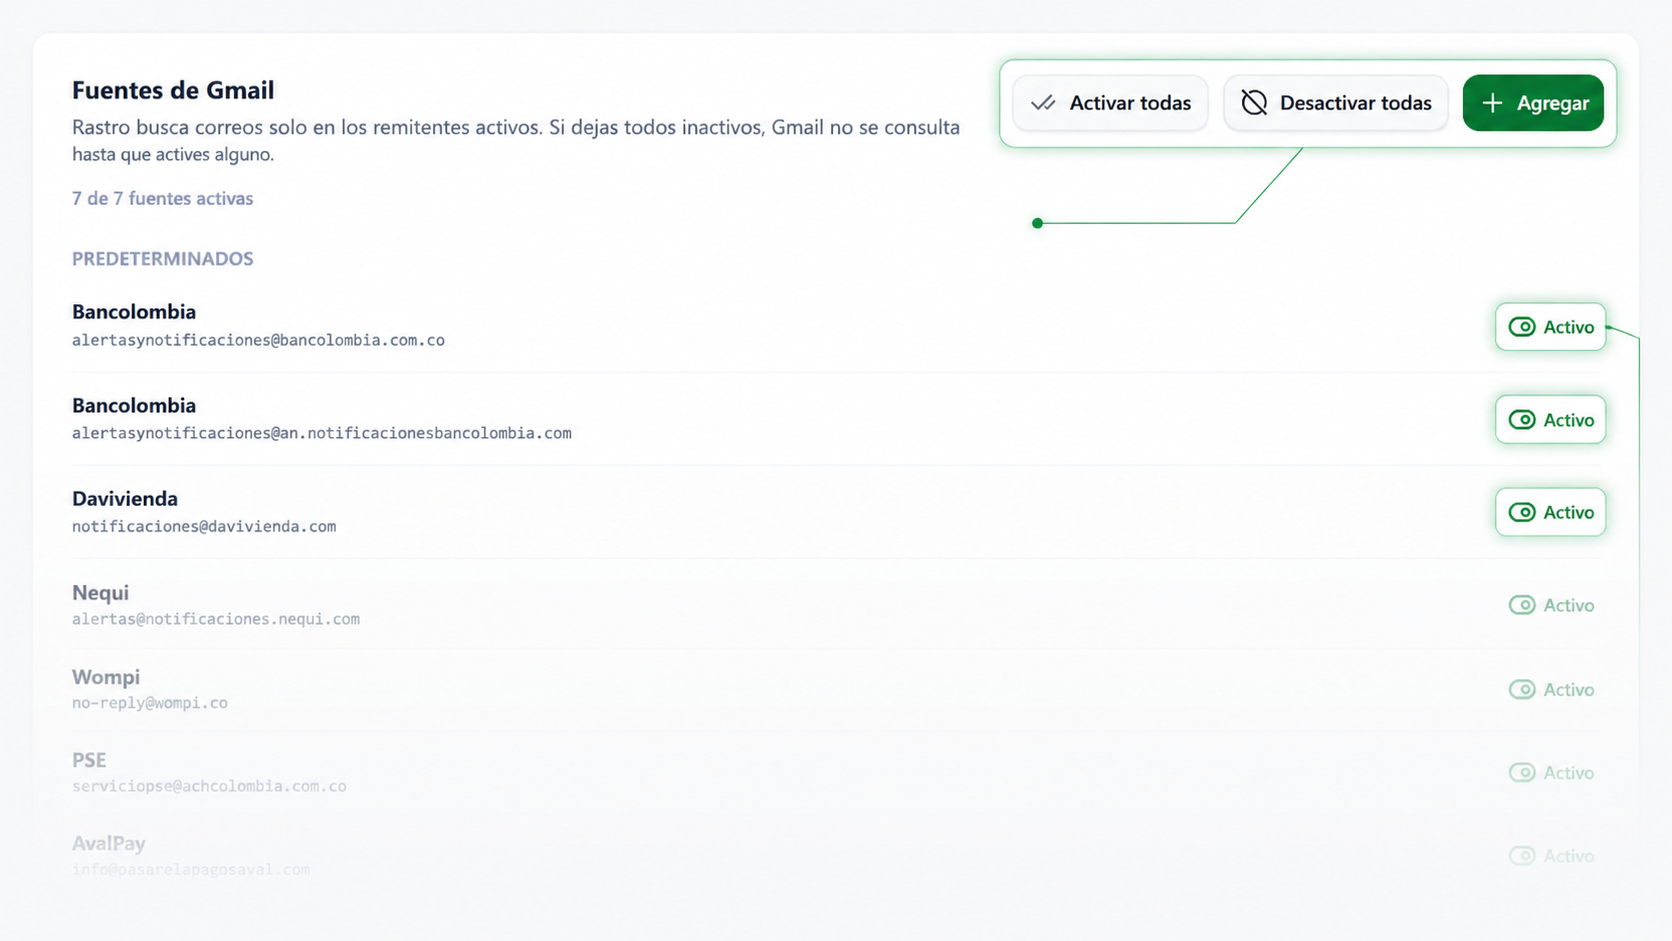This screenshot has width=1672, height=941.
Task: Click the address serviciopse@achcolombia.com.co
Action: (x=209, y=786)
